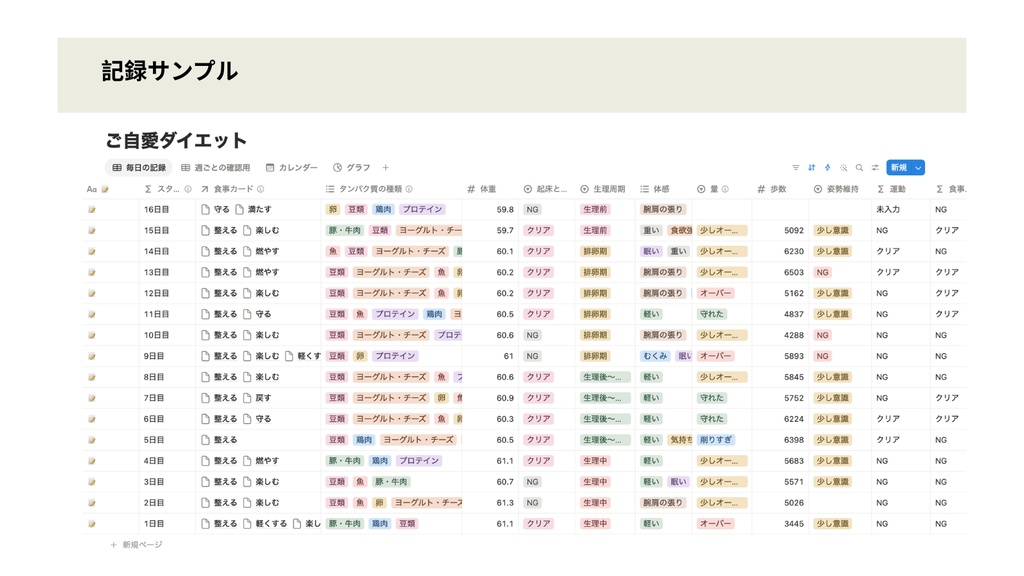Click the info icon beside タンパク質の種類 header
The height and width of the screenshot is (576, 1024).
(409, 189)
